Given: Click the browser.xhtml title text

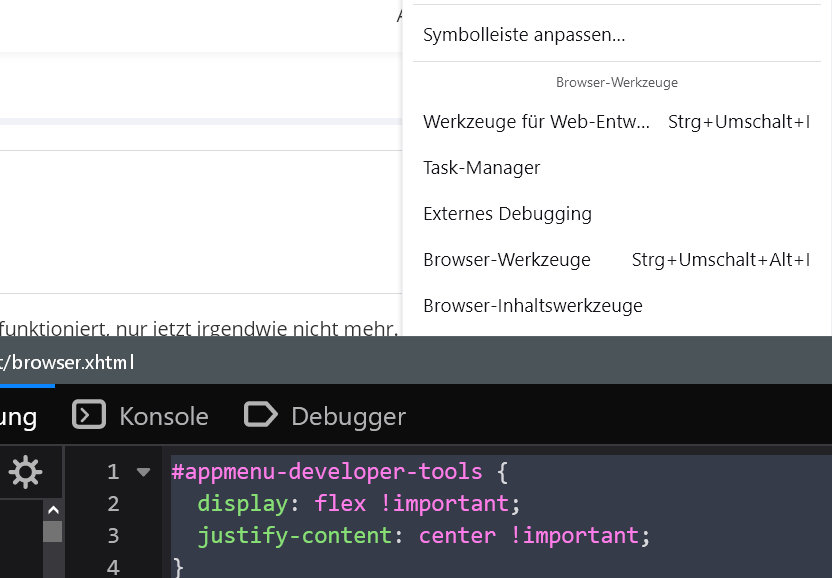Looking at the screenshot, I should point(72,361).
